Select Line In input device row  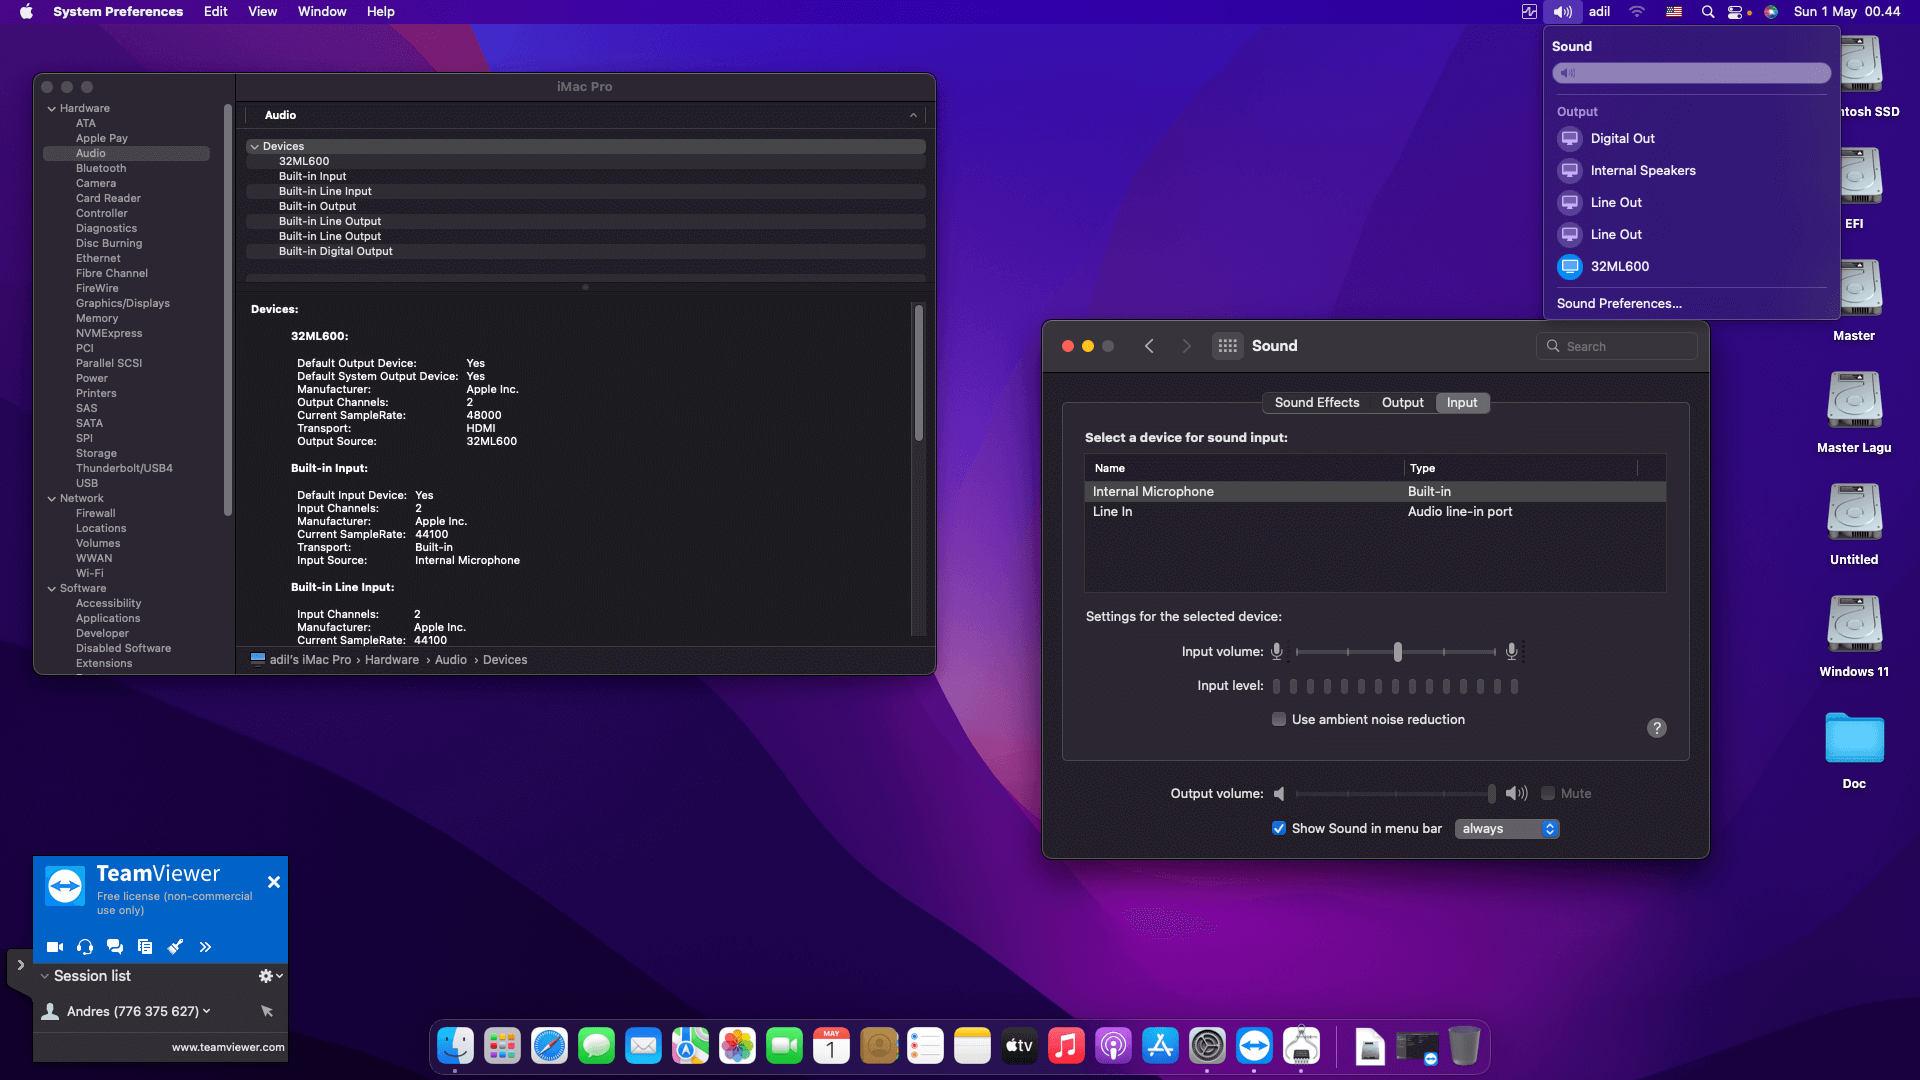(x=1375, y=511)
